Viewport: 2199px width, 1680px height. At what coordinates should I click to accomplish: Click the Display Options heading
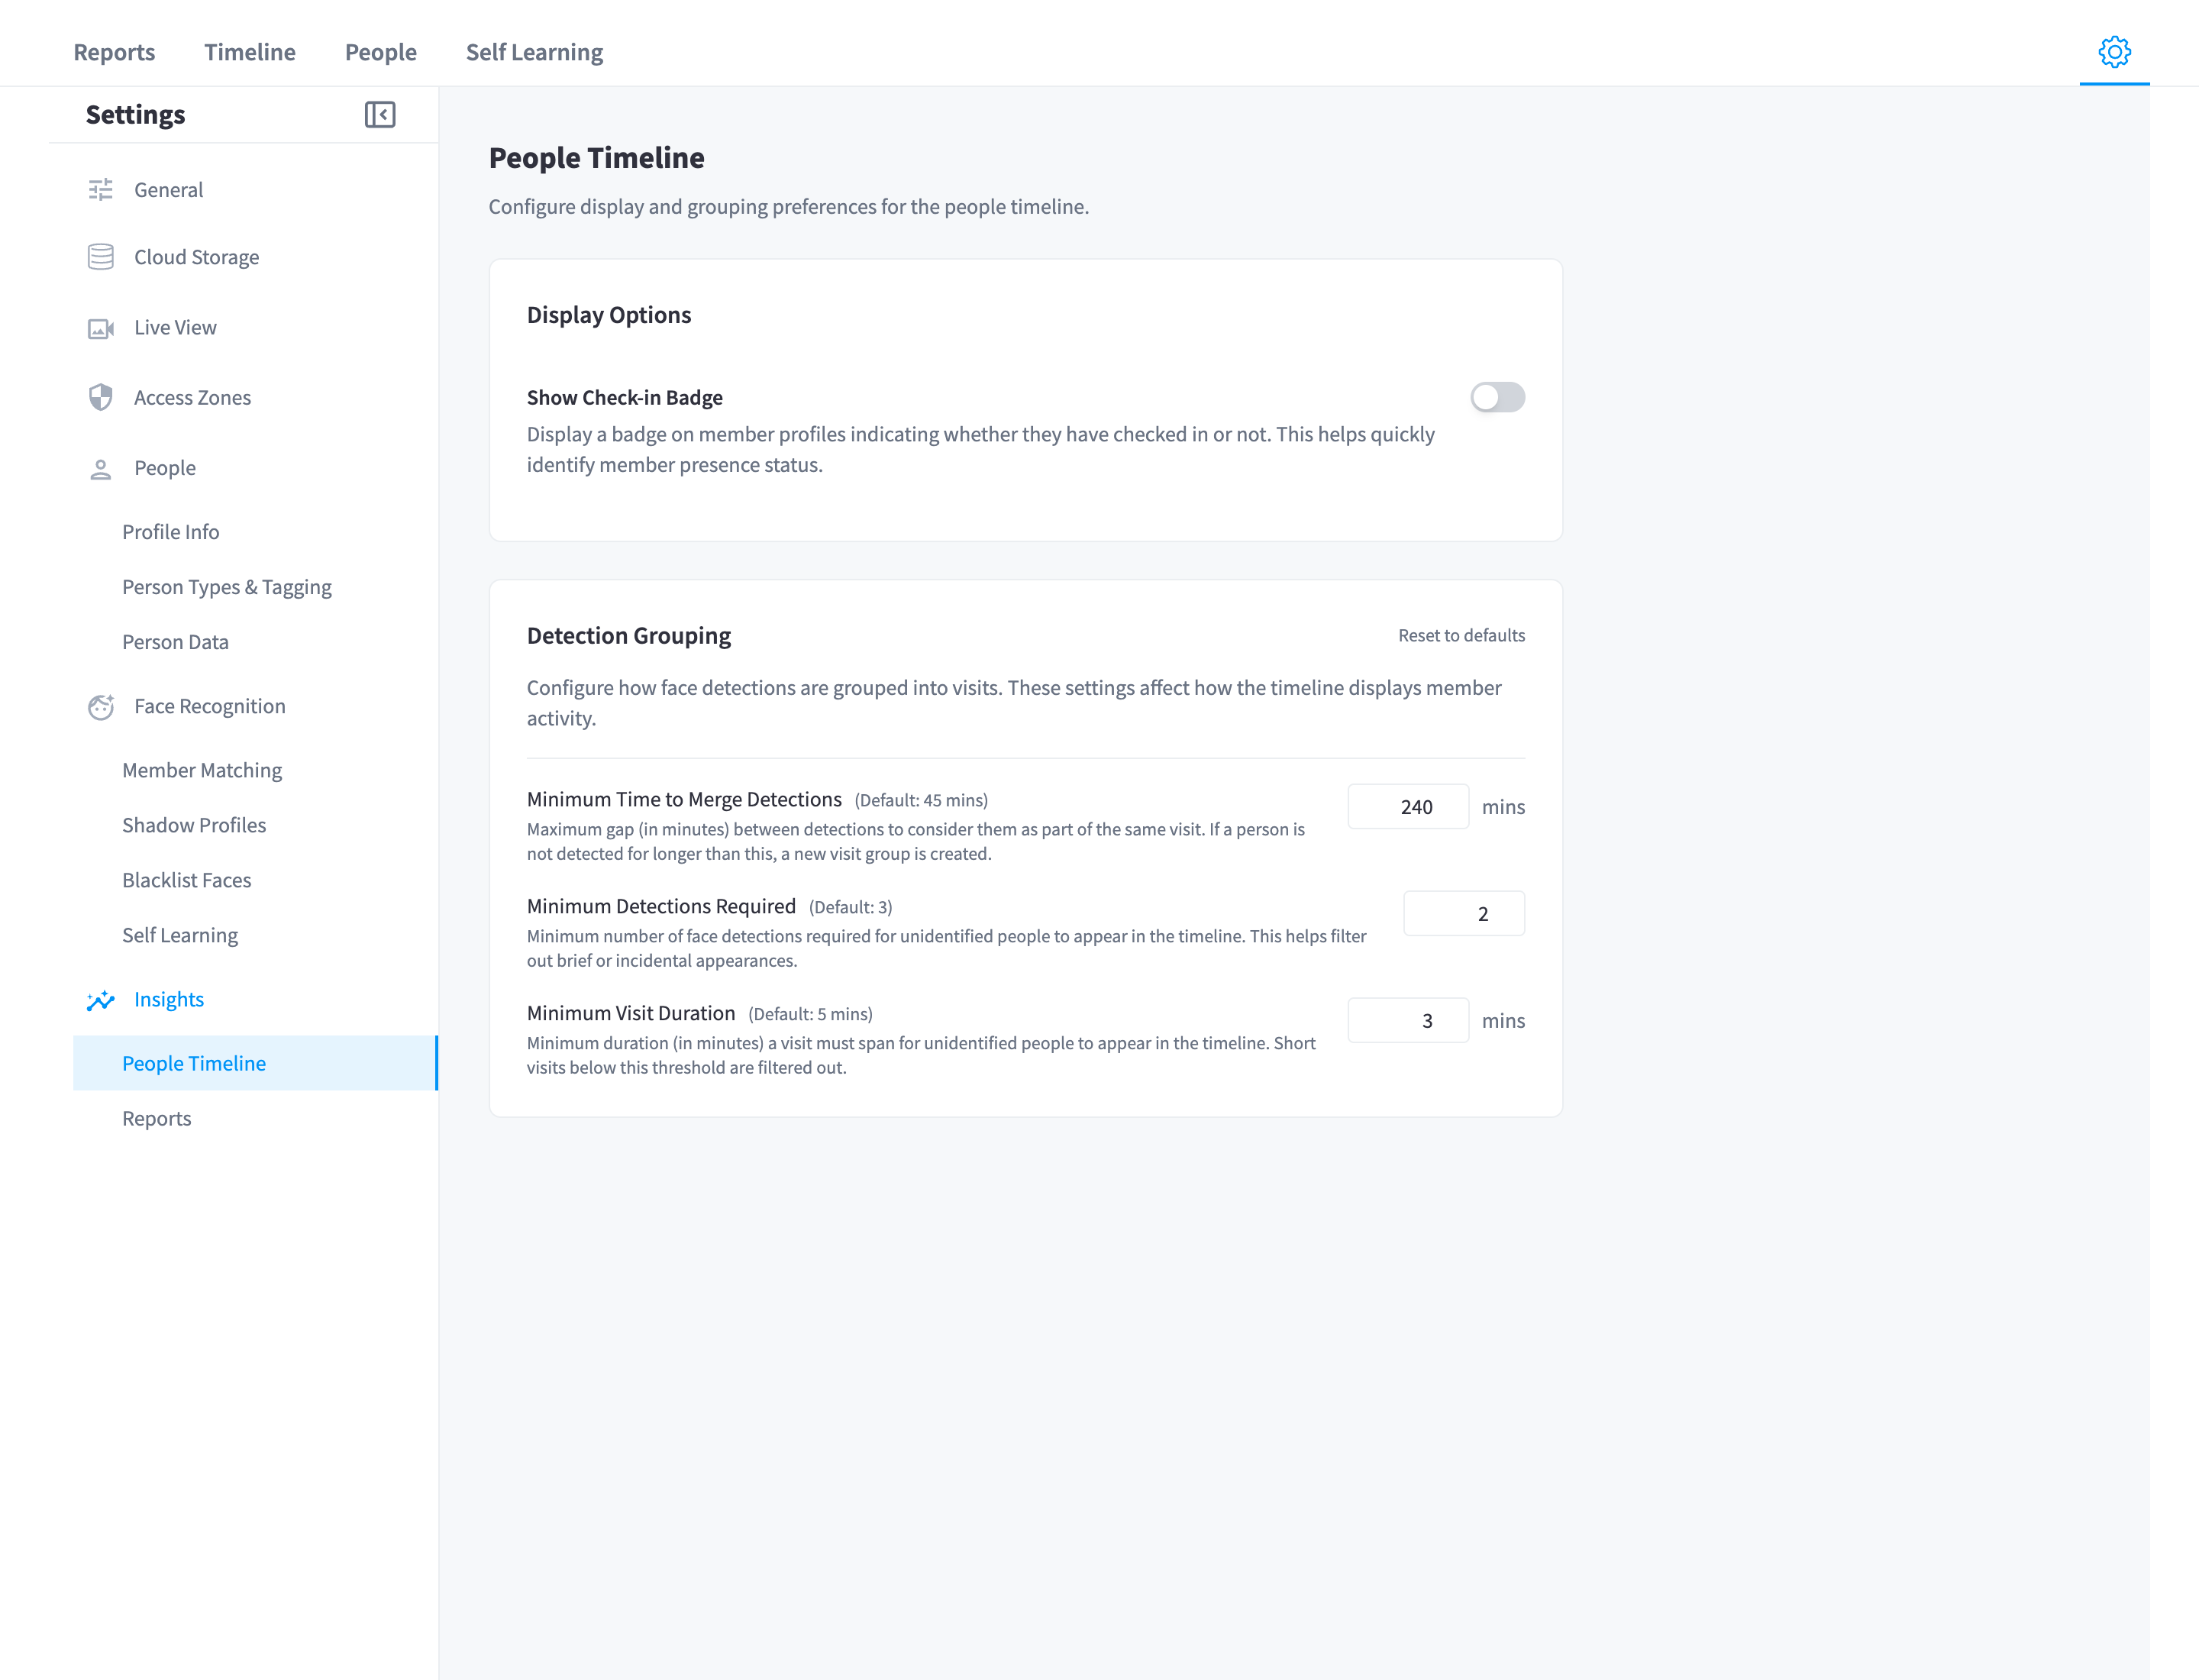(x=609, y=315)
